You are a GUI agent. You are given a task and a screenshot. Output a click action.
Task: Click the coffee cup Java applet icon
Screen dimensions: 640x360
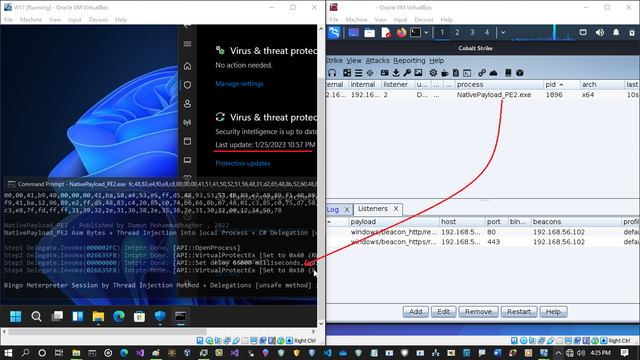(444, 73)
